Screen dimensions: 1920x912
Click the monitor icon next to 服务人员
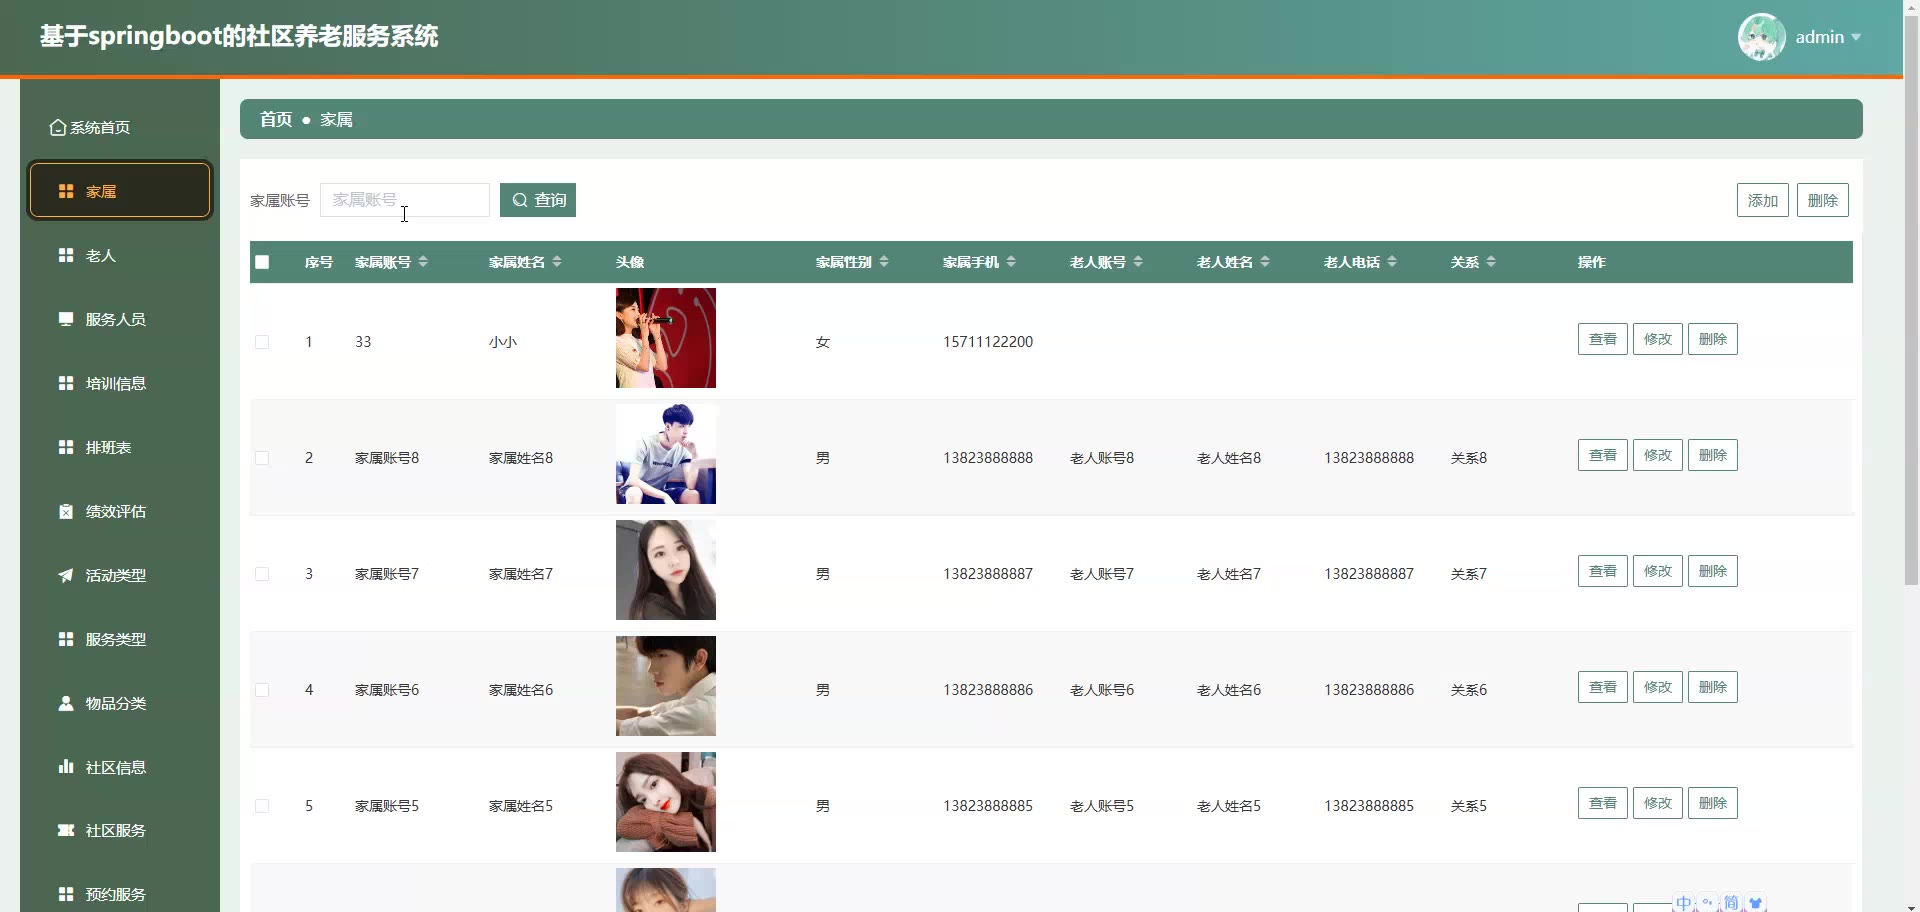66,320
